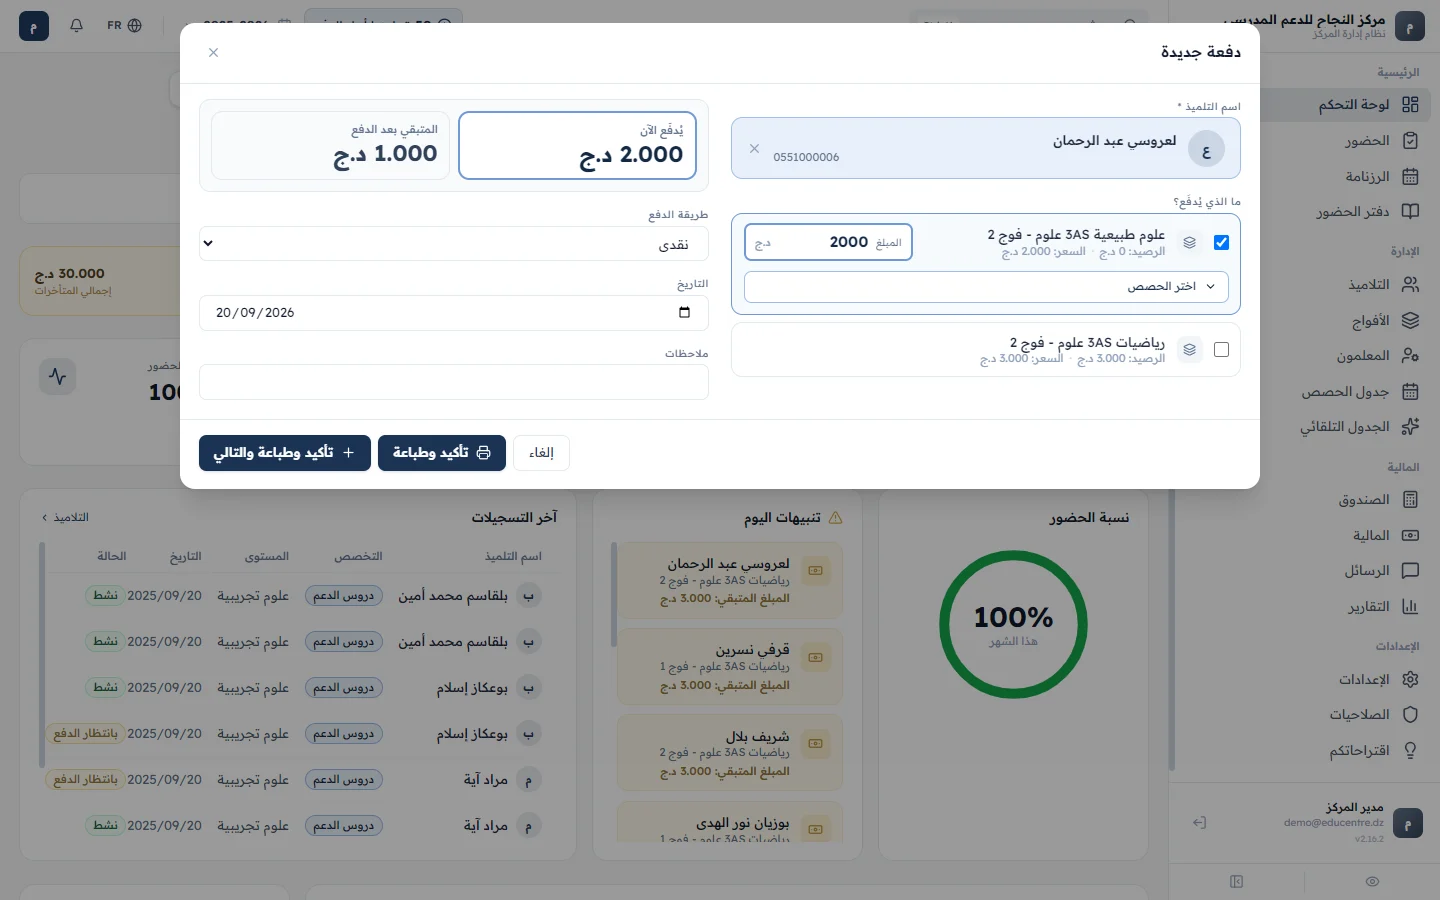Click the layers icon beside علوم طبيعية course
The width and height of the screenshot is (1440, 900).
(1189, 242)
